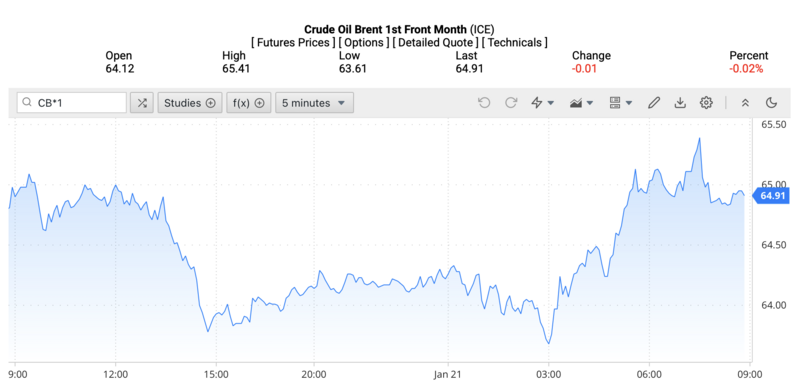Click the Last value 64.91
Viewport: 800px width, 381px height.
click(469, 68)
